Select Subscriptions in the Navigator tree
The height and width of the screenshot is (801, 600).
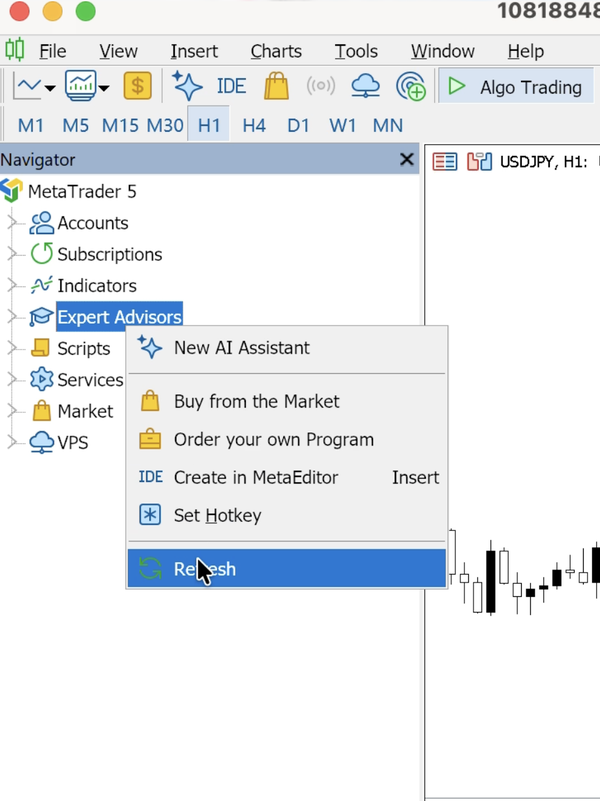[110, 254]
